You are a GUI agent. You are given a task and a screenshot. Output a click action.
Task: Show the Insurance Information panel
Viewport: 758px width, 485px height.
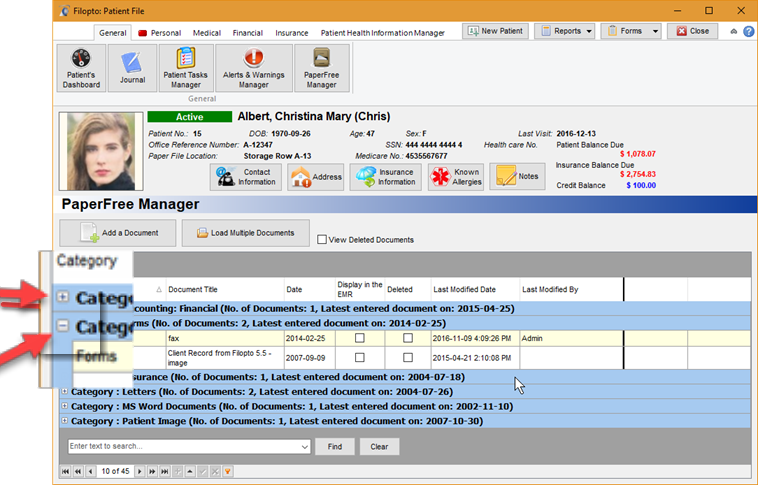385,177
